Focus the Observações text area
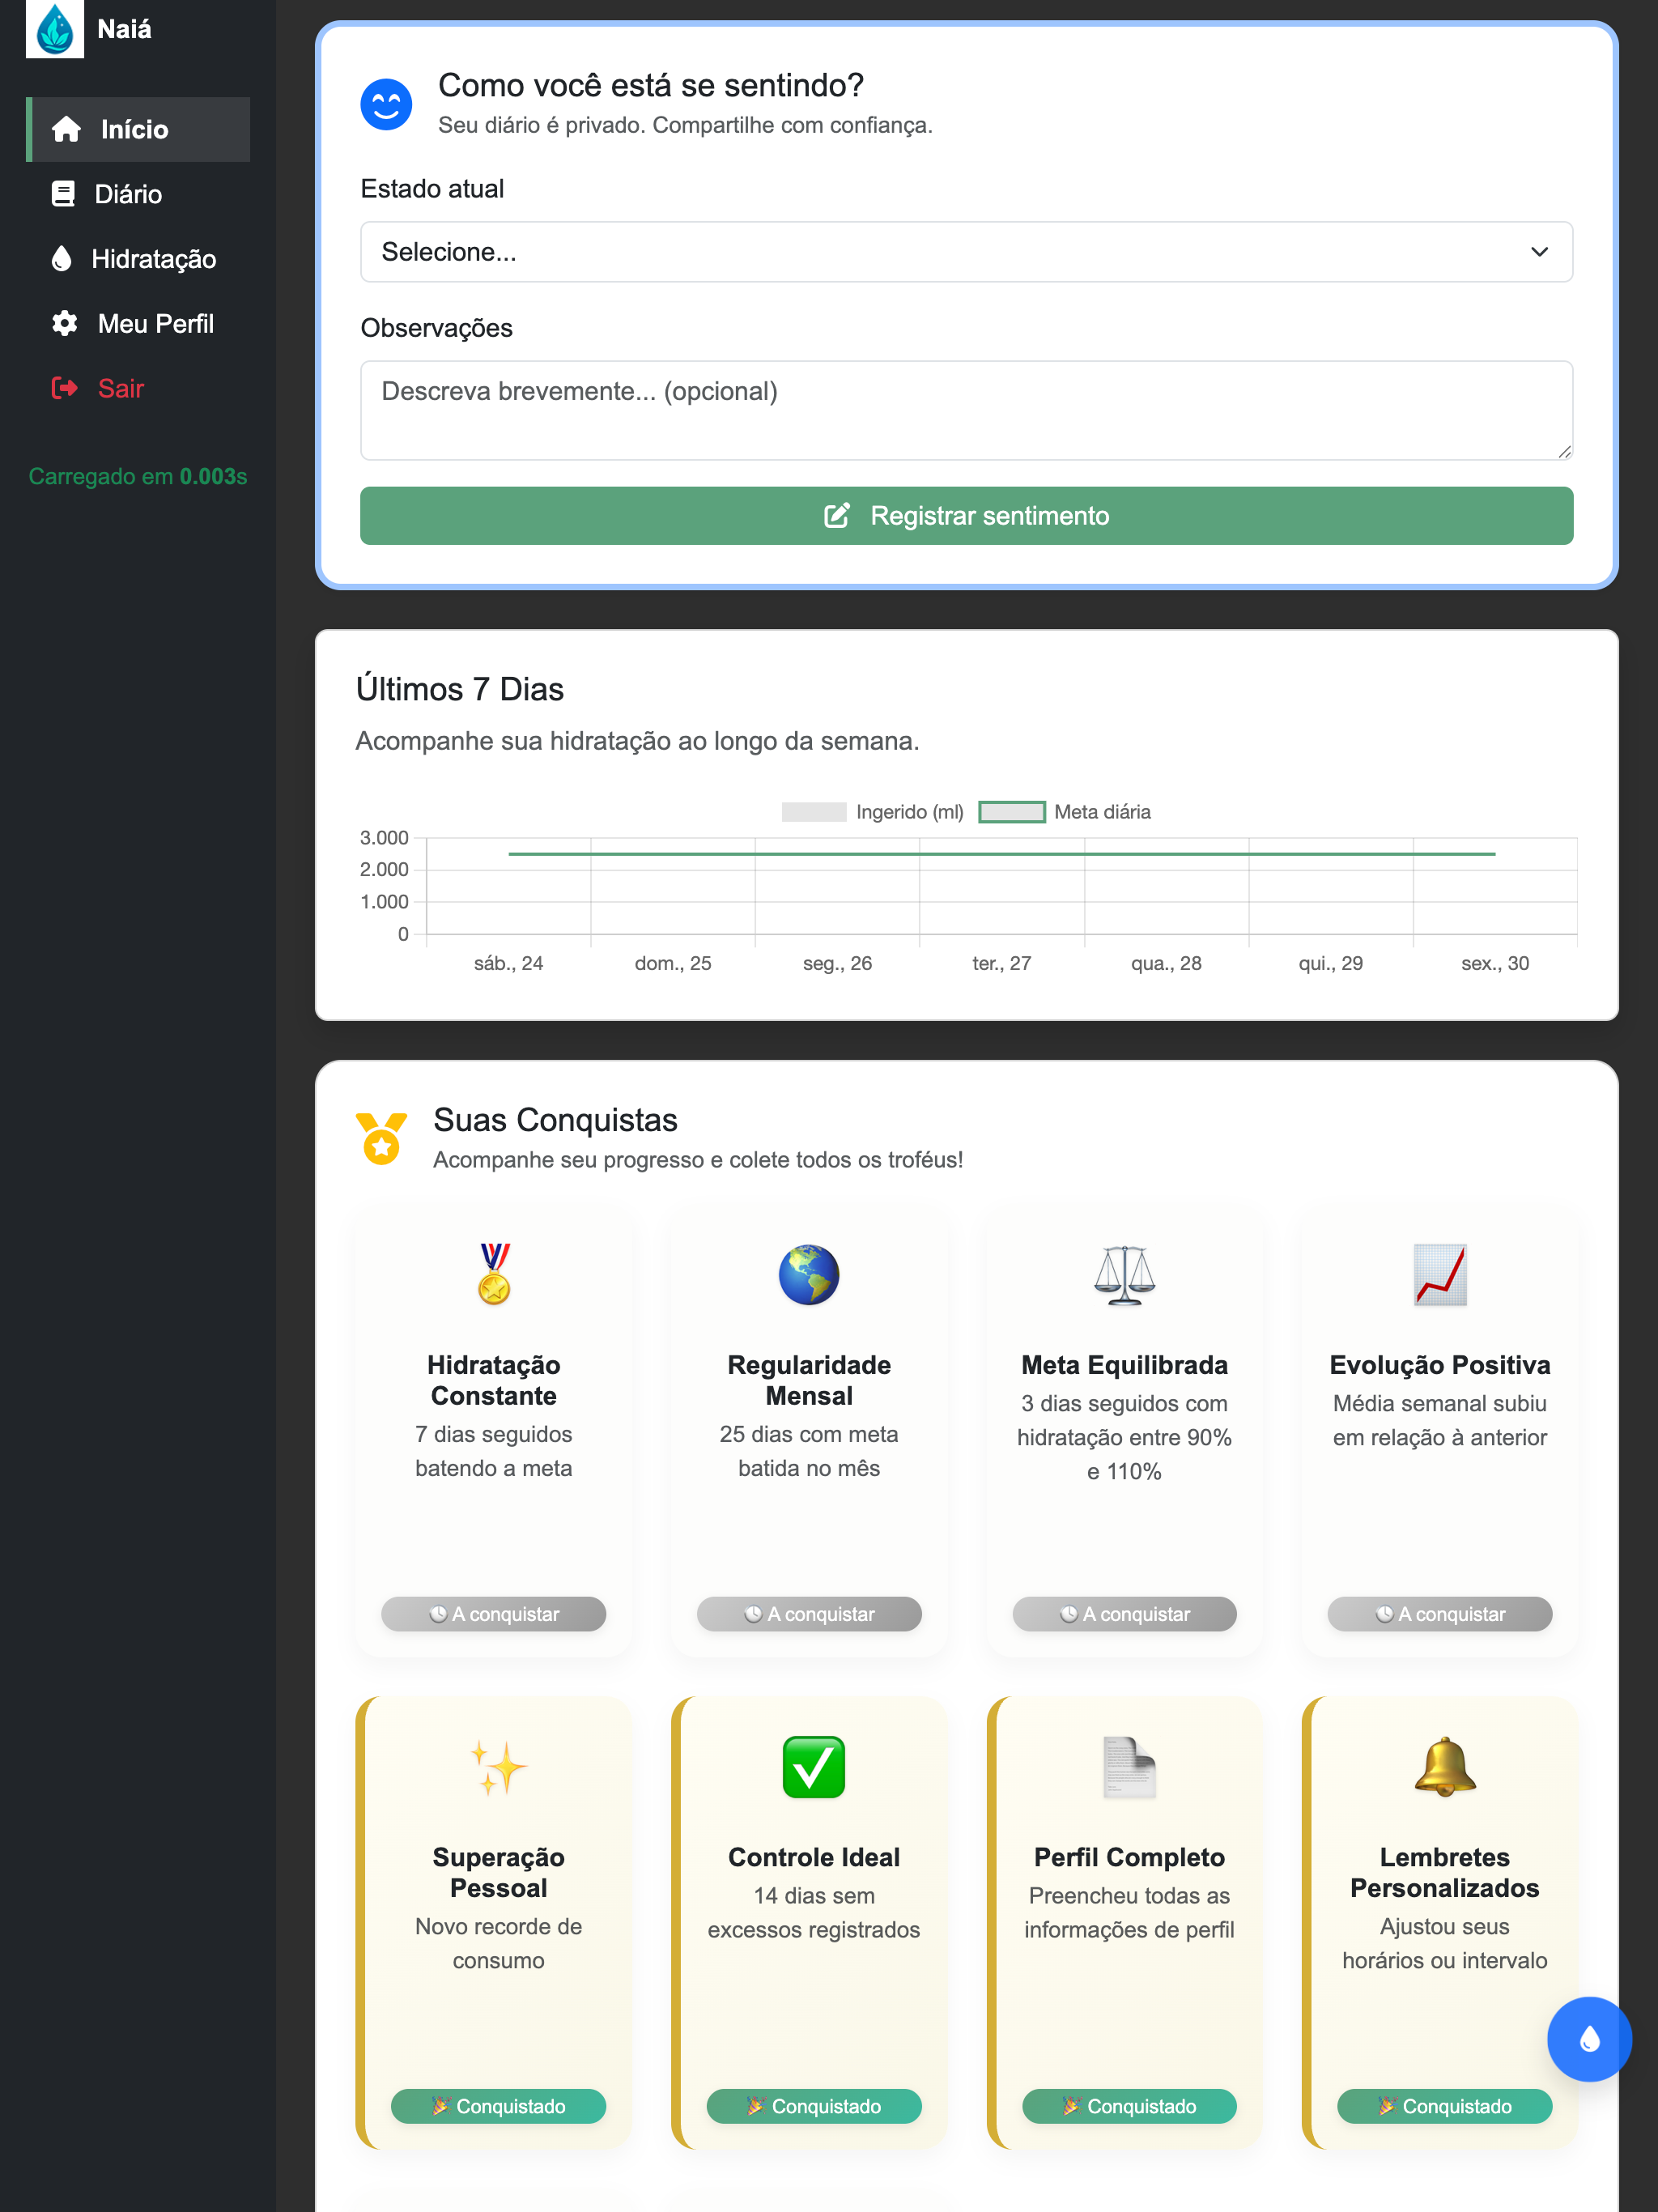Image resolution: width=1658 pixels, height=2212 pixels. [x=966, y=410]
